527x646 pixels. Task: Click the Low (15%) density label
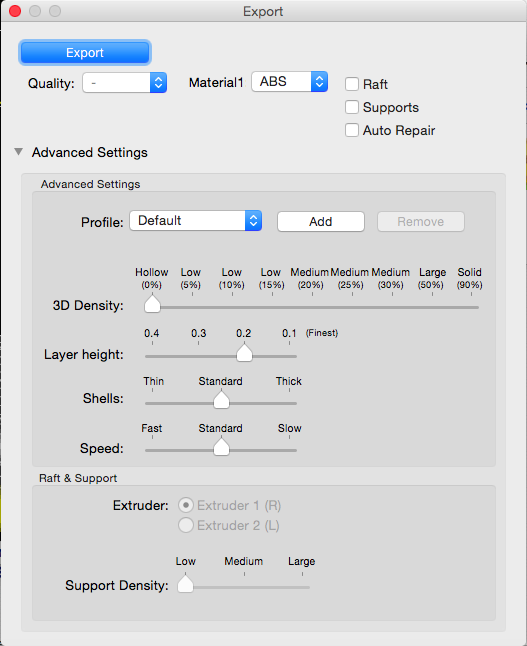271,279
